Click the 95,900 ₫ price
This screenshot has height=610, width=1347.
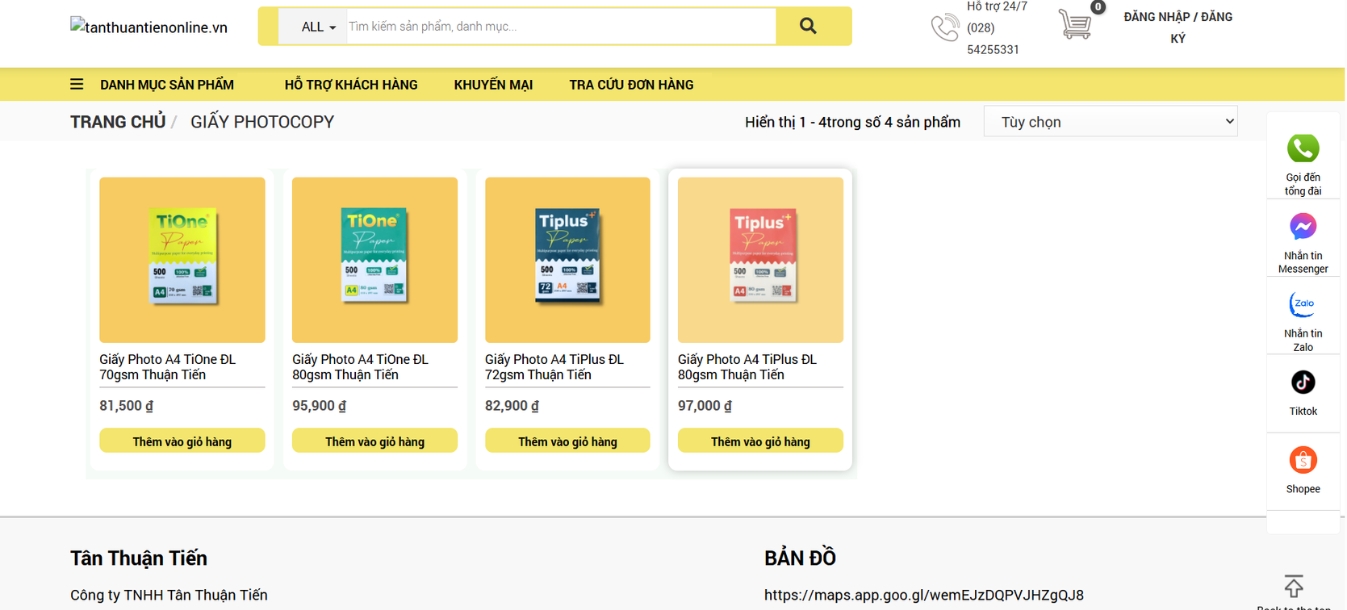(x=319, y=406)
